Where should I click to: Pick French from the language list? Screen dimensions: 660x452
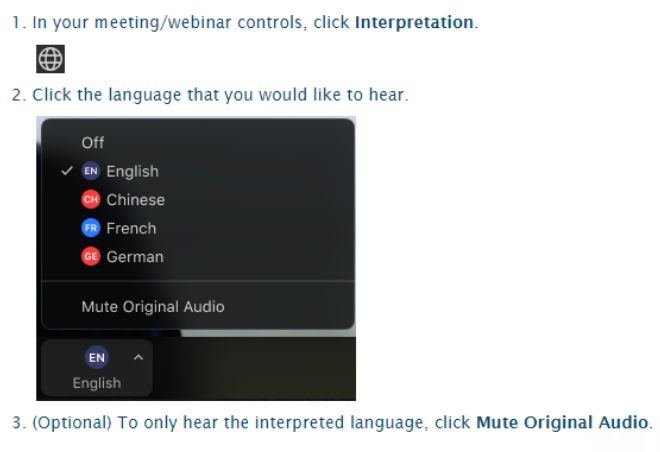(x=131, y=228)
